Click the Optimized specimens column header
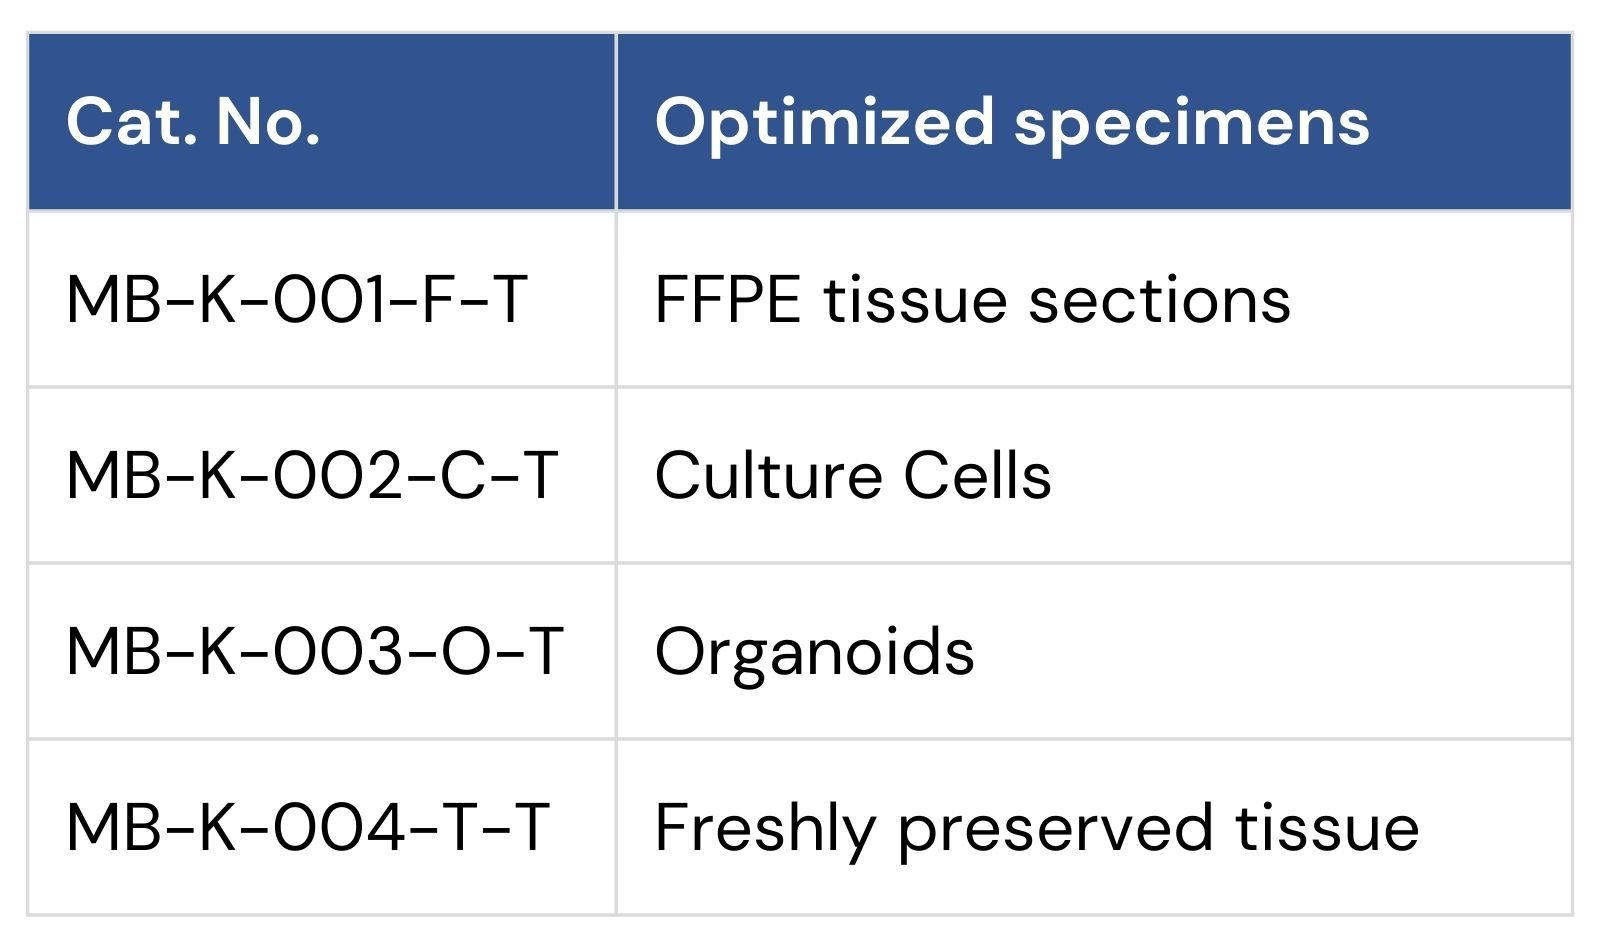 (x=1012, y=124)
